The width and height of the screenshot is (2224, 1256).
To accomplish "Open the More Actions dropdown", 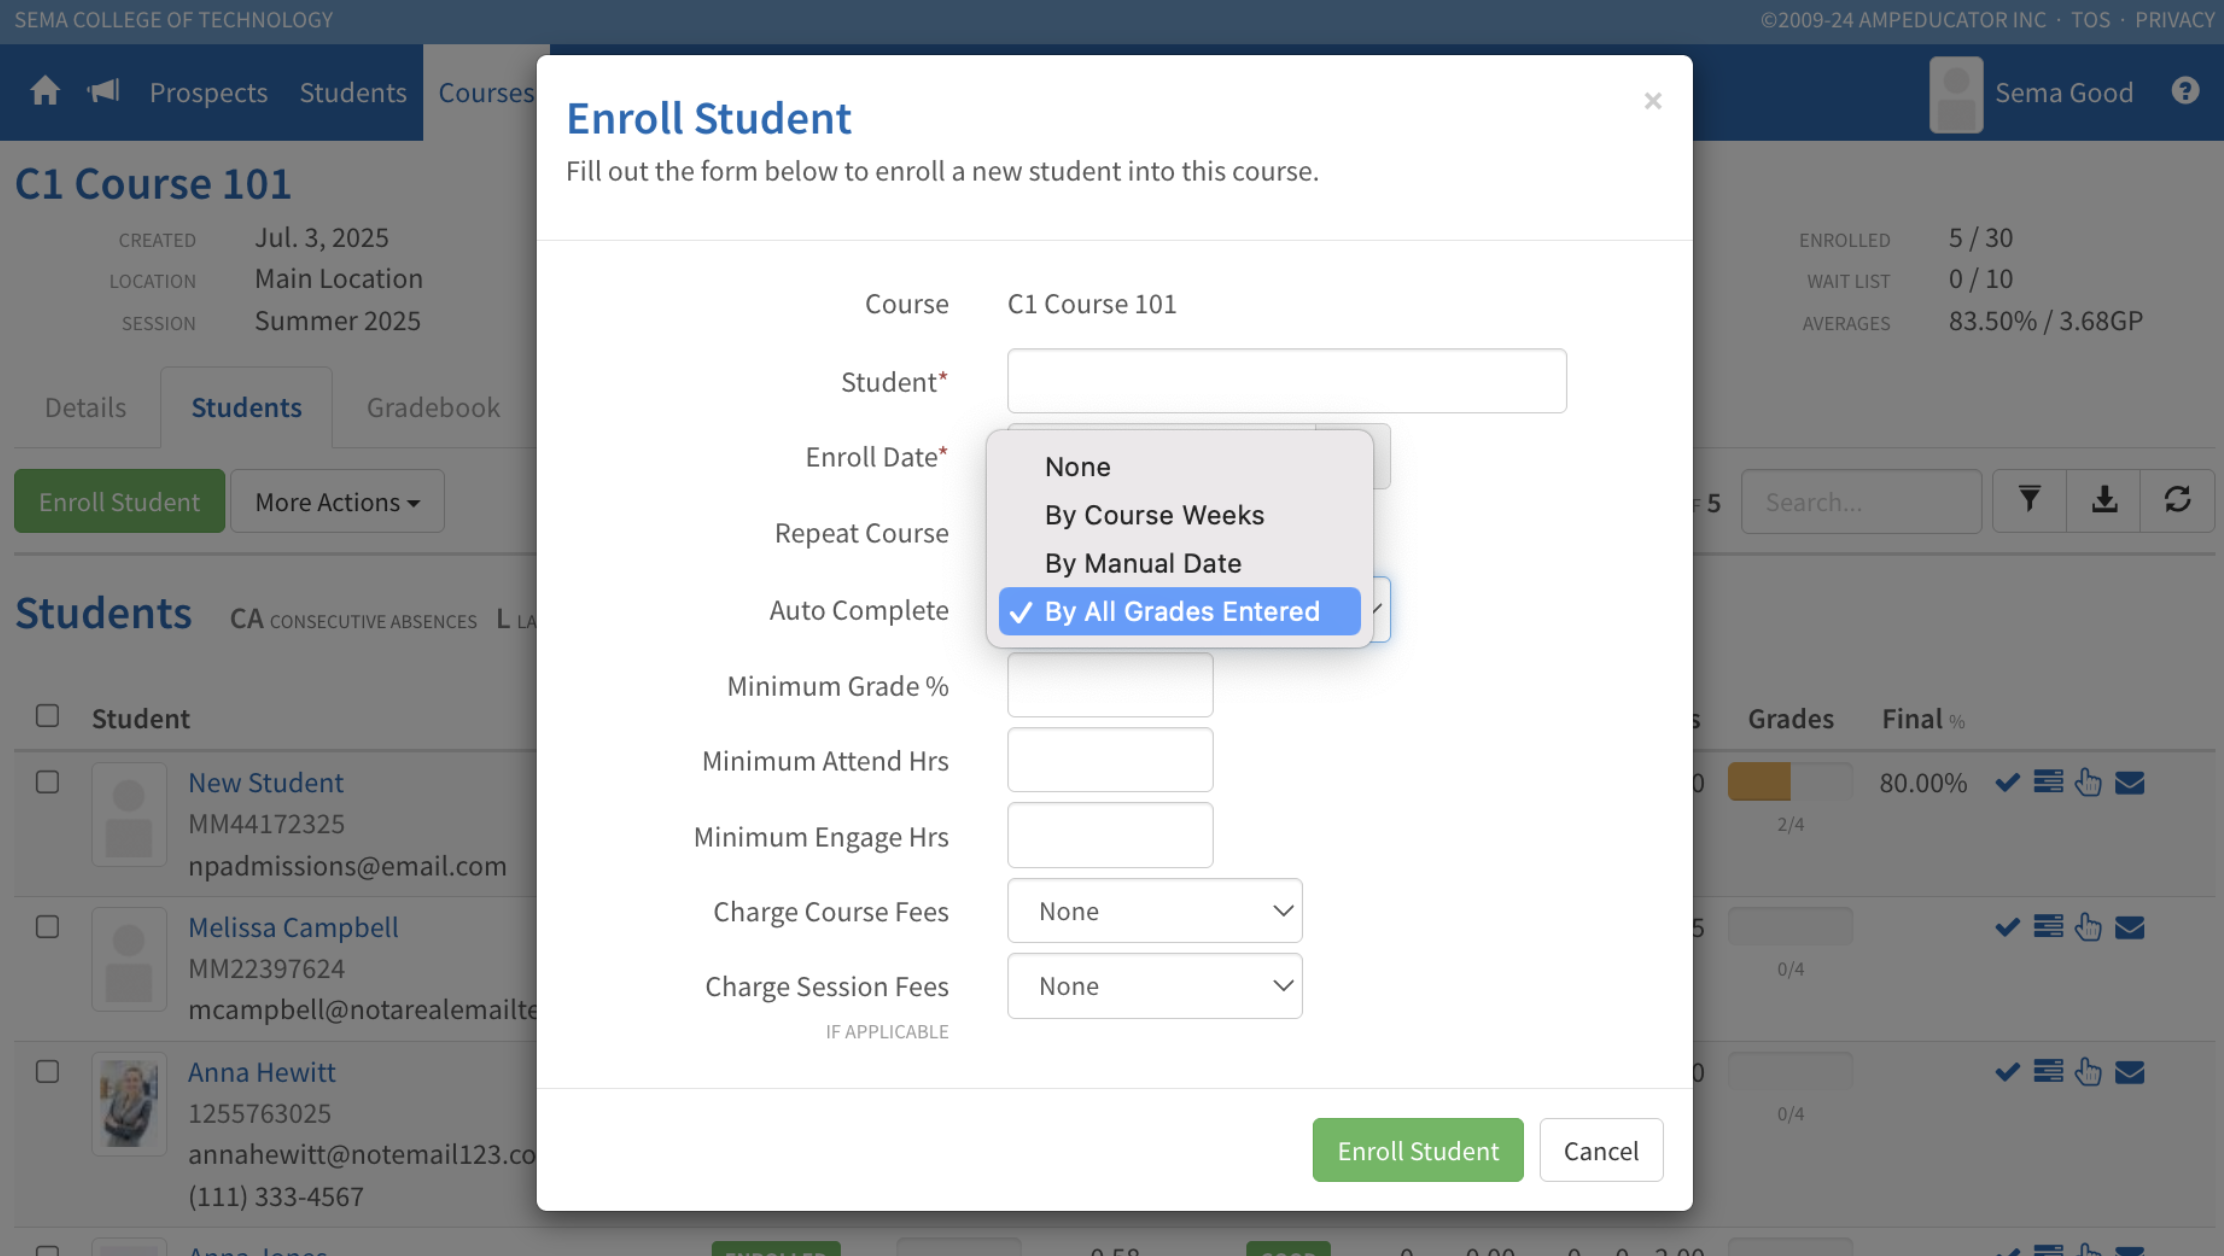I will [x=337, y=502].
